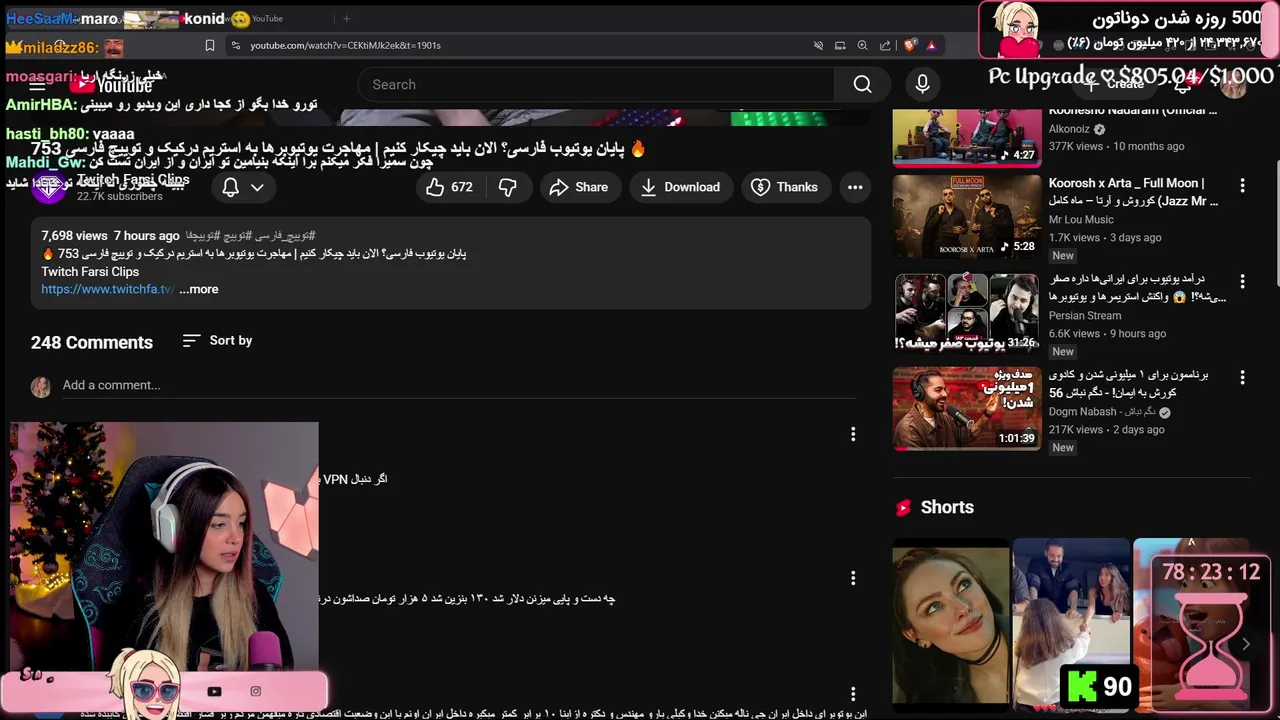
Task: Focus the YouTube Search input field
Action: [x=596, y=85]
